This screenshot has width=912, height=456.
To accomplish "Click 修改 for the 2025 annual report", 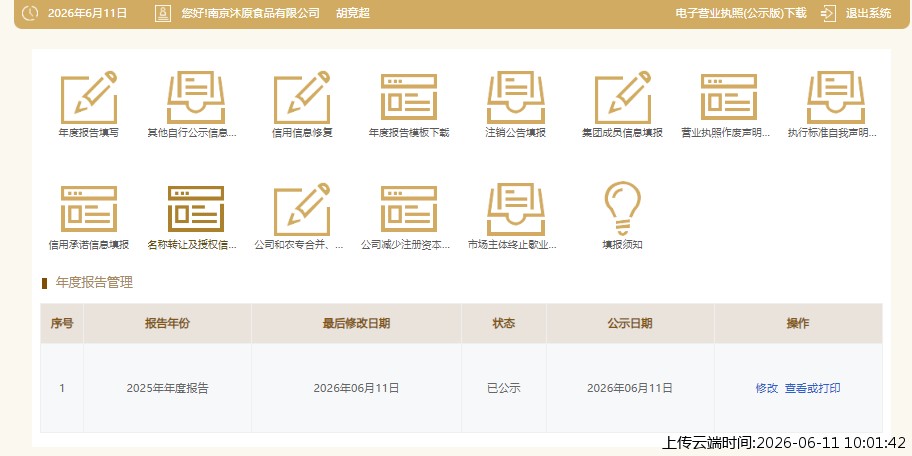I will (x=767, y=389).
